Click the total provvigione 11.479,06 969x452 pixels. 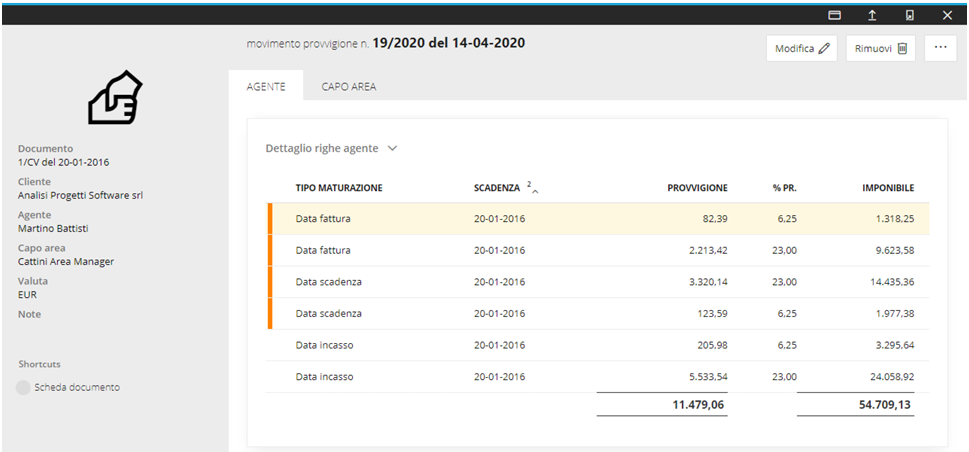tap(698, 405)
